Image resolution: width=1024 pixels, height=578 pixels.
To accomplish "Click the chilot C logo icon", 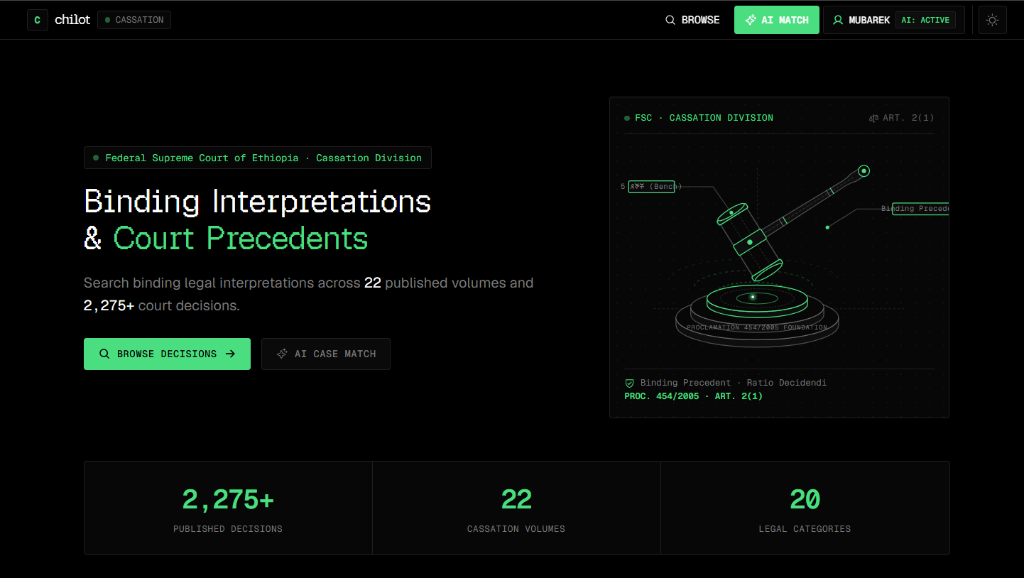I will pyautogui.click(x=37, y=20).
